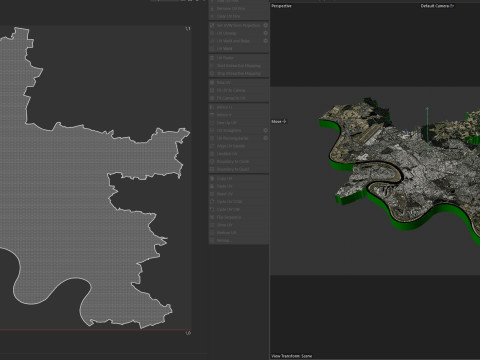
Task: Apply Mirror V to the UVs
Action: coord(238,115)
